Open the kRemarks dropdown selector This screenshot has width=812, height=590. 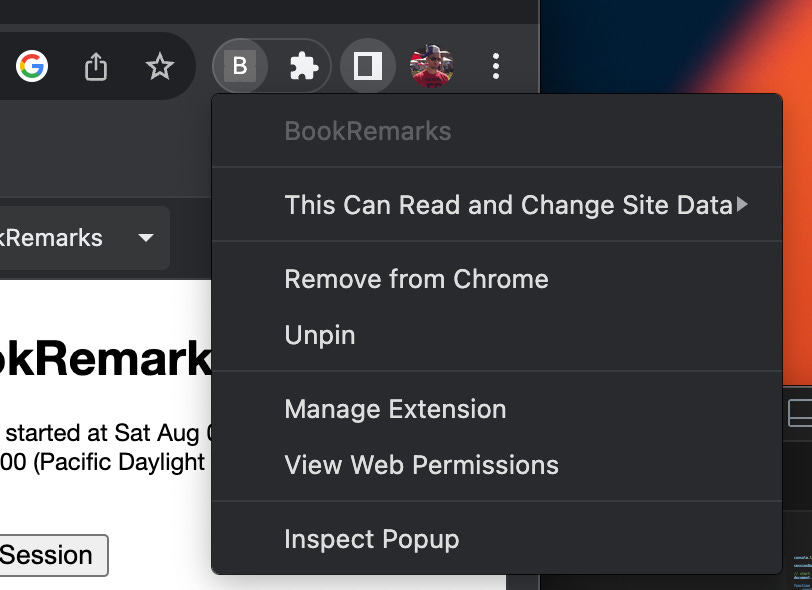[84, 238]
